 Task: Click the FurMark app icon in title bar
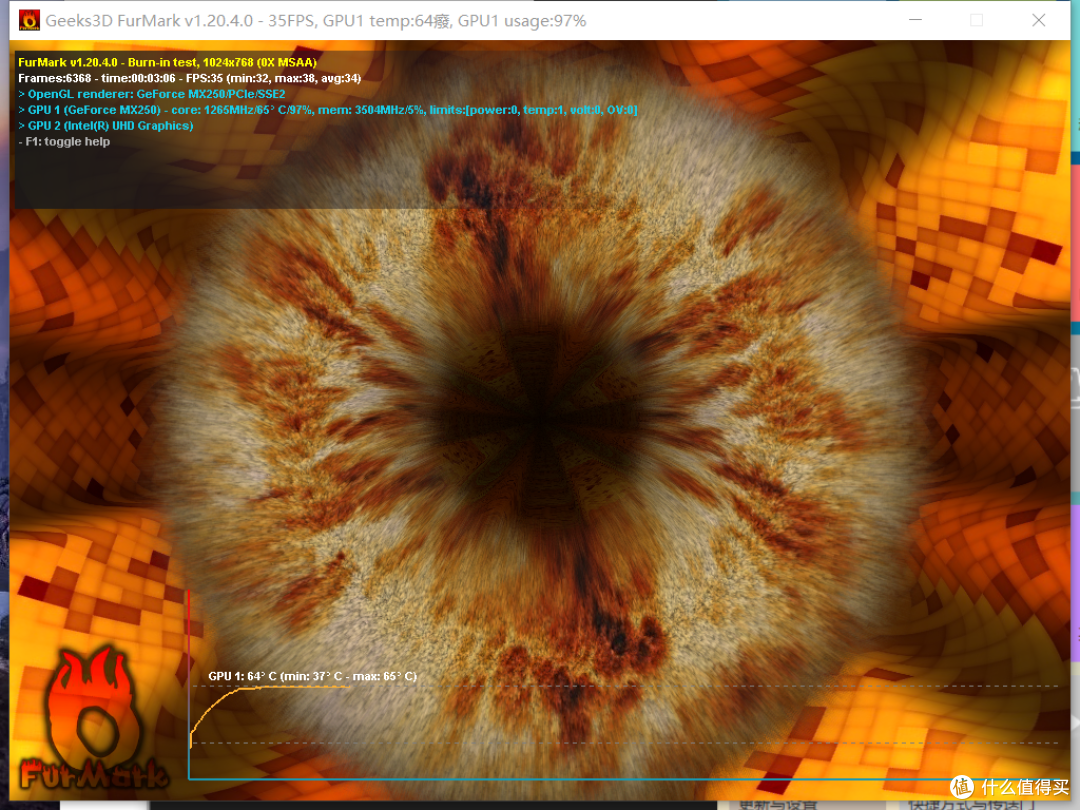click(x=29, y=21)
